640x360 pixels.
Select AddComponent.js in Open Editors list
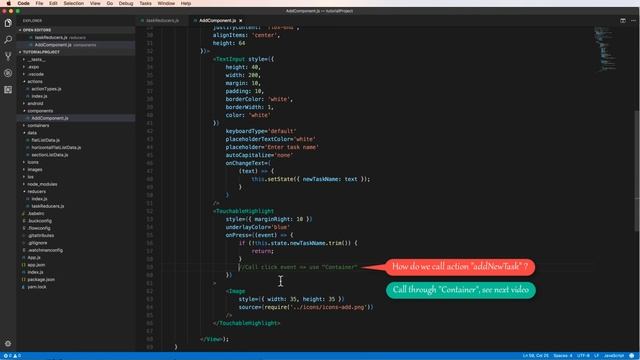76,45
